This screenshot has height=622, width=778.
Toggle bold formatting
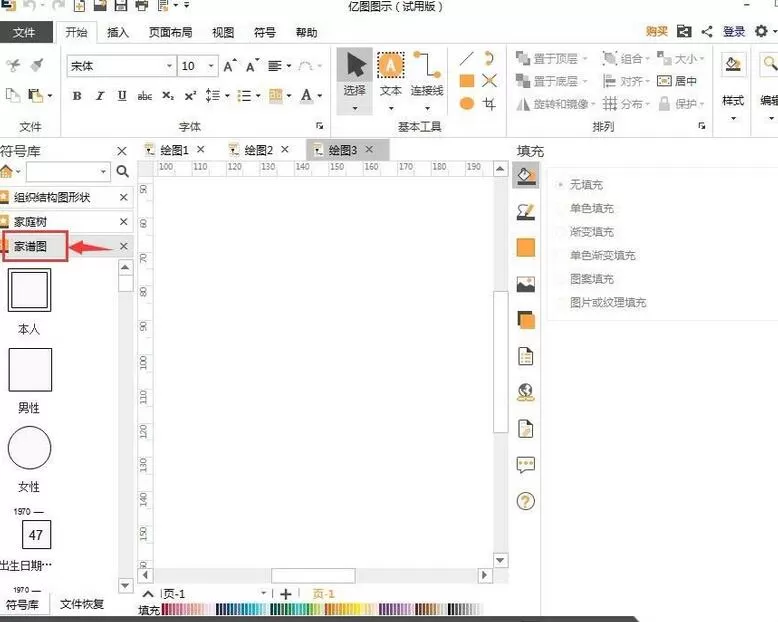77,96
